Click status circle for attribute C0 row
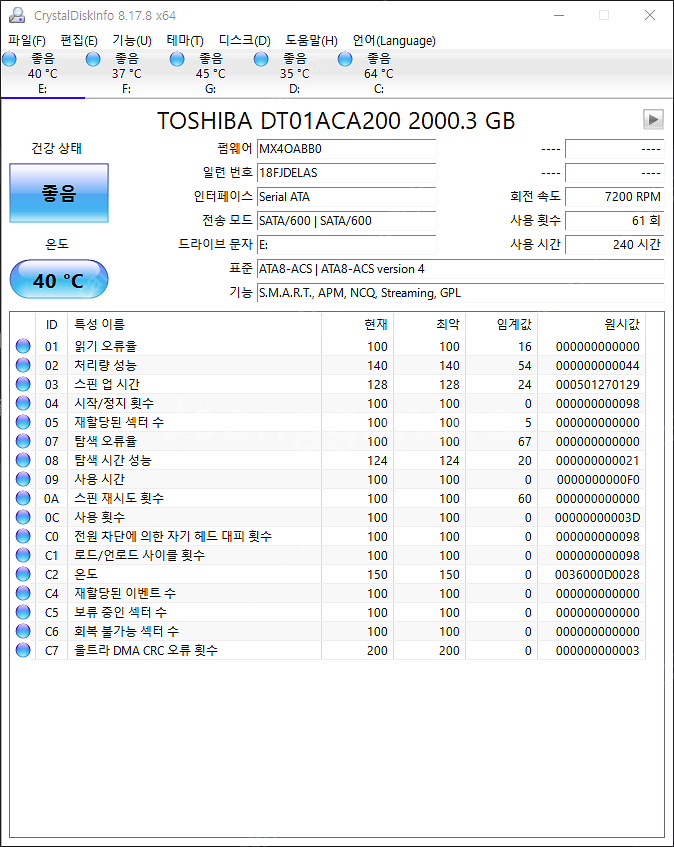 (x=23, y=536)
